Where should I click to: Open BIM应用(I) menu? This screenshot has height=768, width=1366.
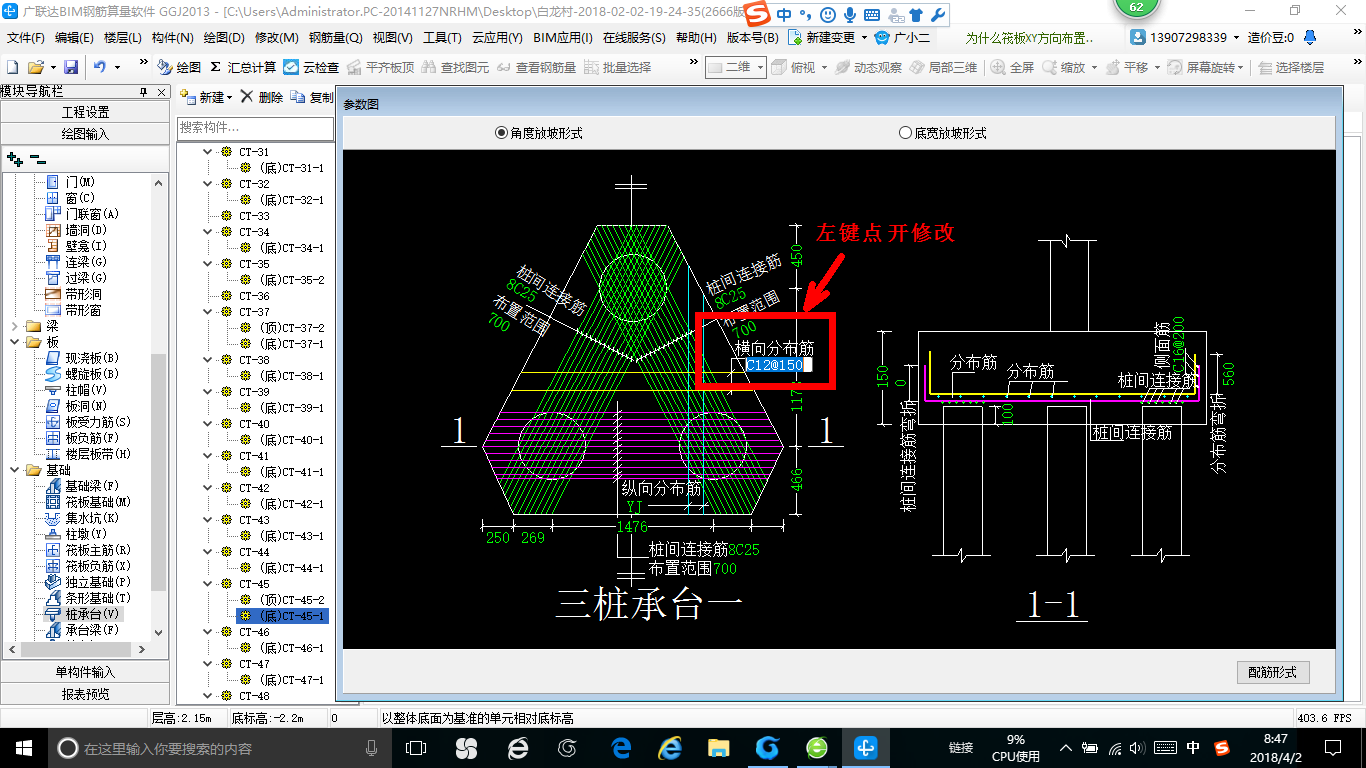pyautogui.click(x=563, y=38)
